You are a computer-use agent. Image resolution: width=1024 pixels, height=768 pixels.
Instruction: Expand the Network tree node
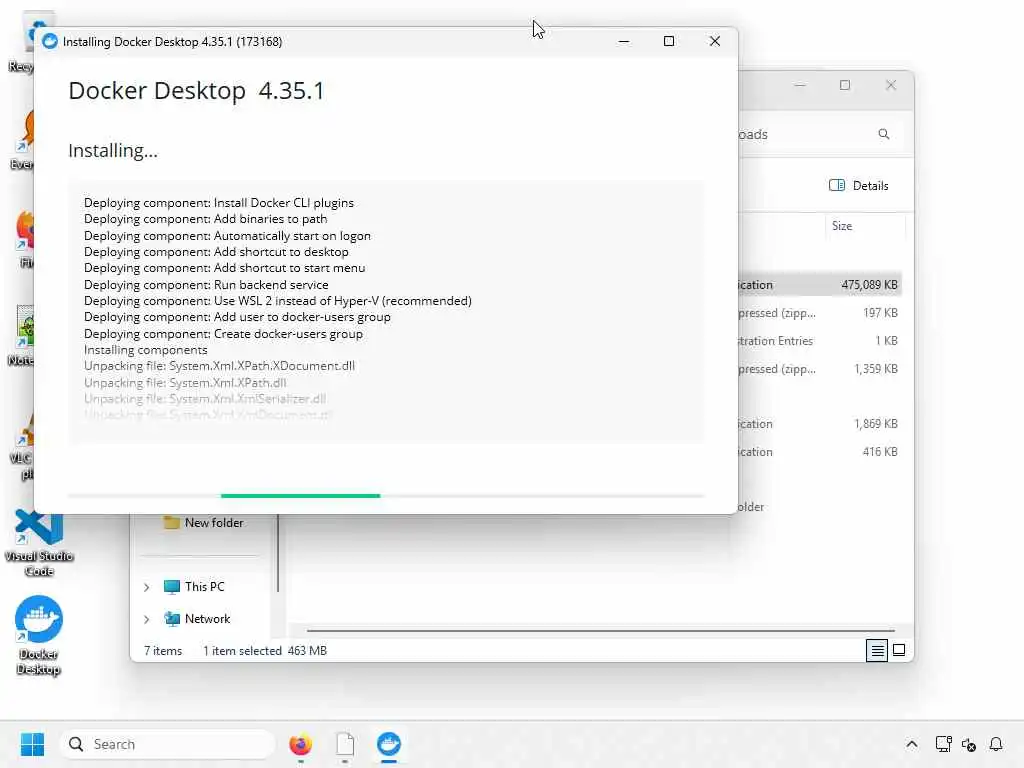[x=147, y=619]
